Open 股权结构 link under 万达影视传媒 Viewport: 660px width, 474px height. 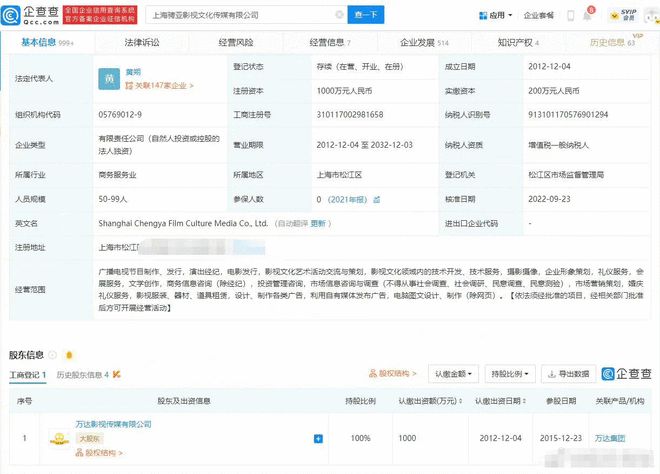click(99, 453)
